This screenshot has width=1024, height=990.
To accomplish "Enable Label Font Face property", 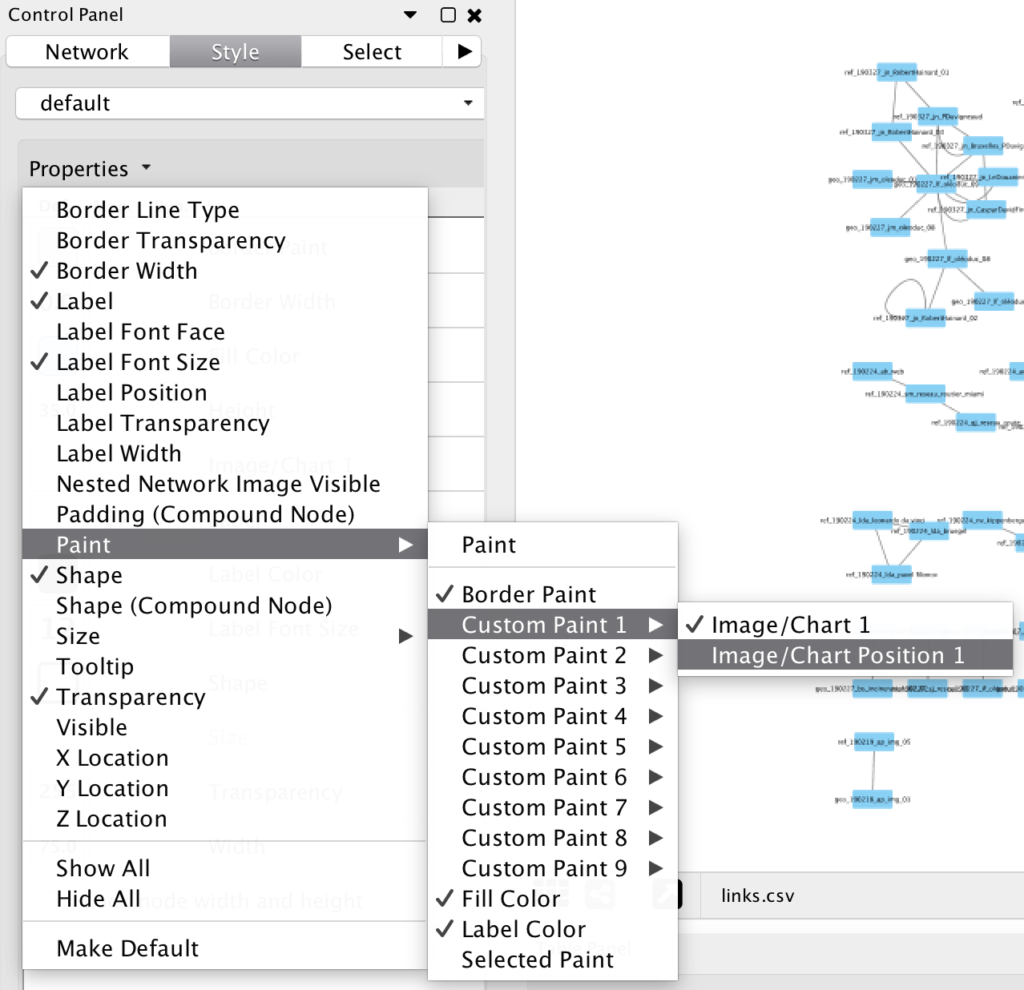I will [x=225, y=332].
